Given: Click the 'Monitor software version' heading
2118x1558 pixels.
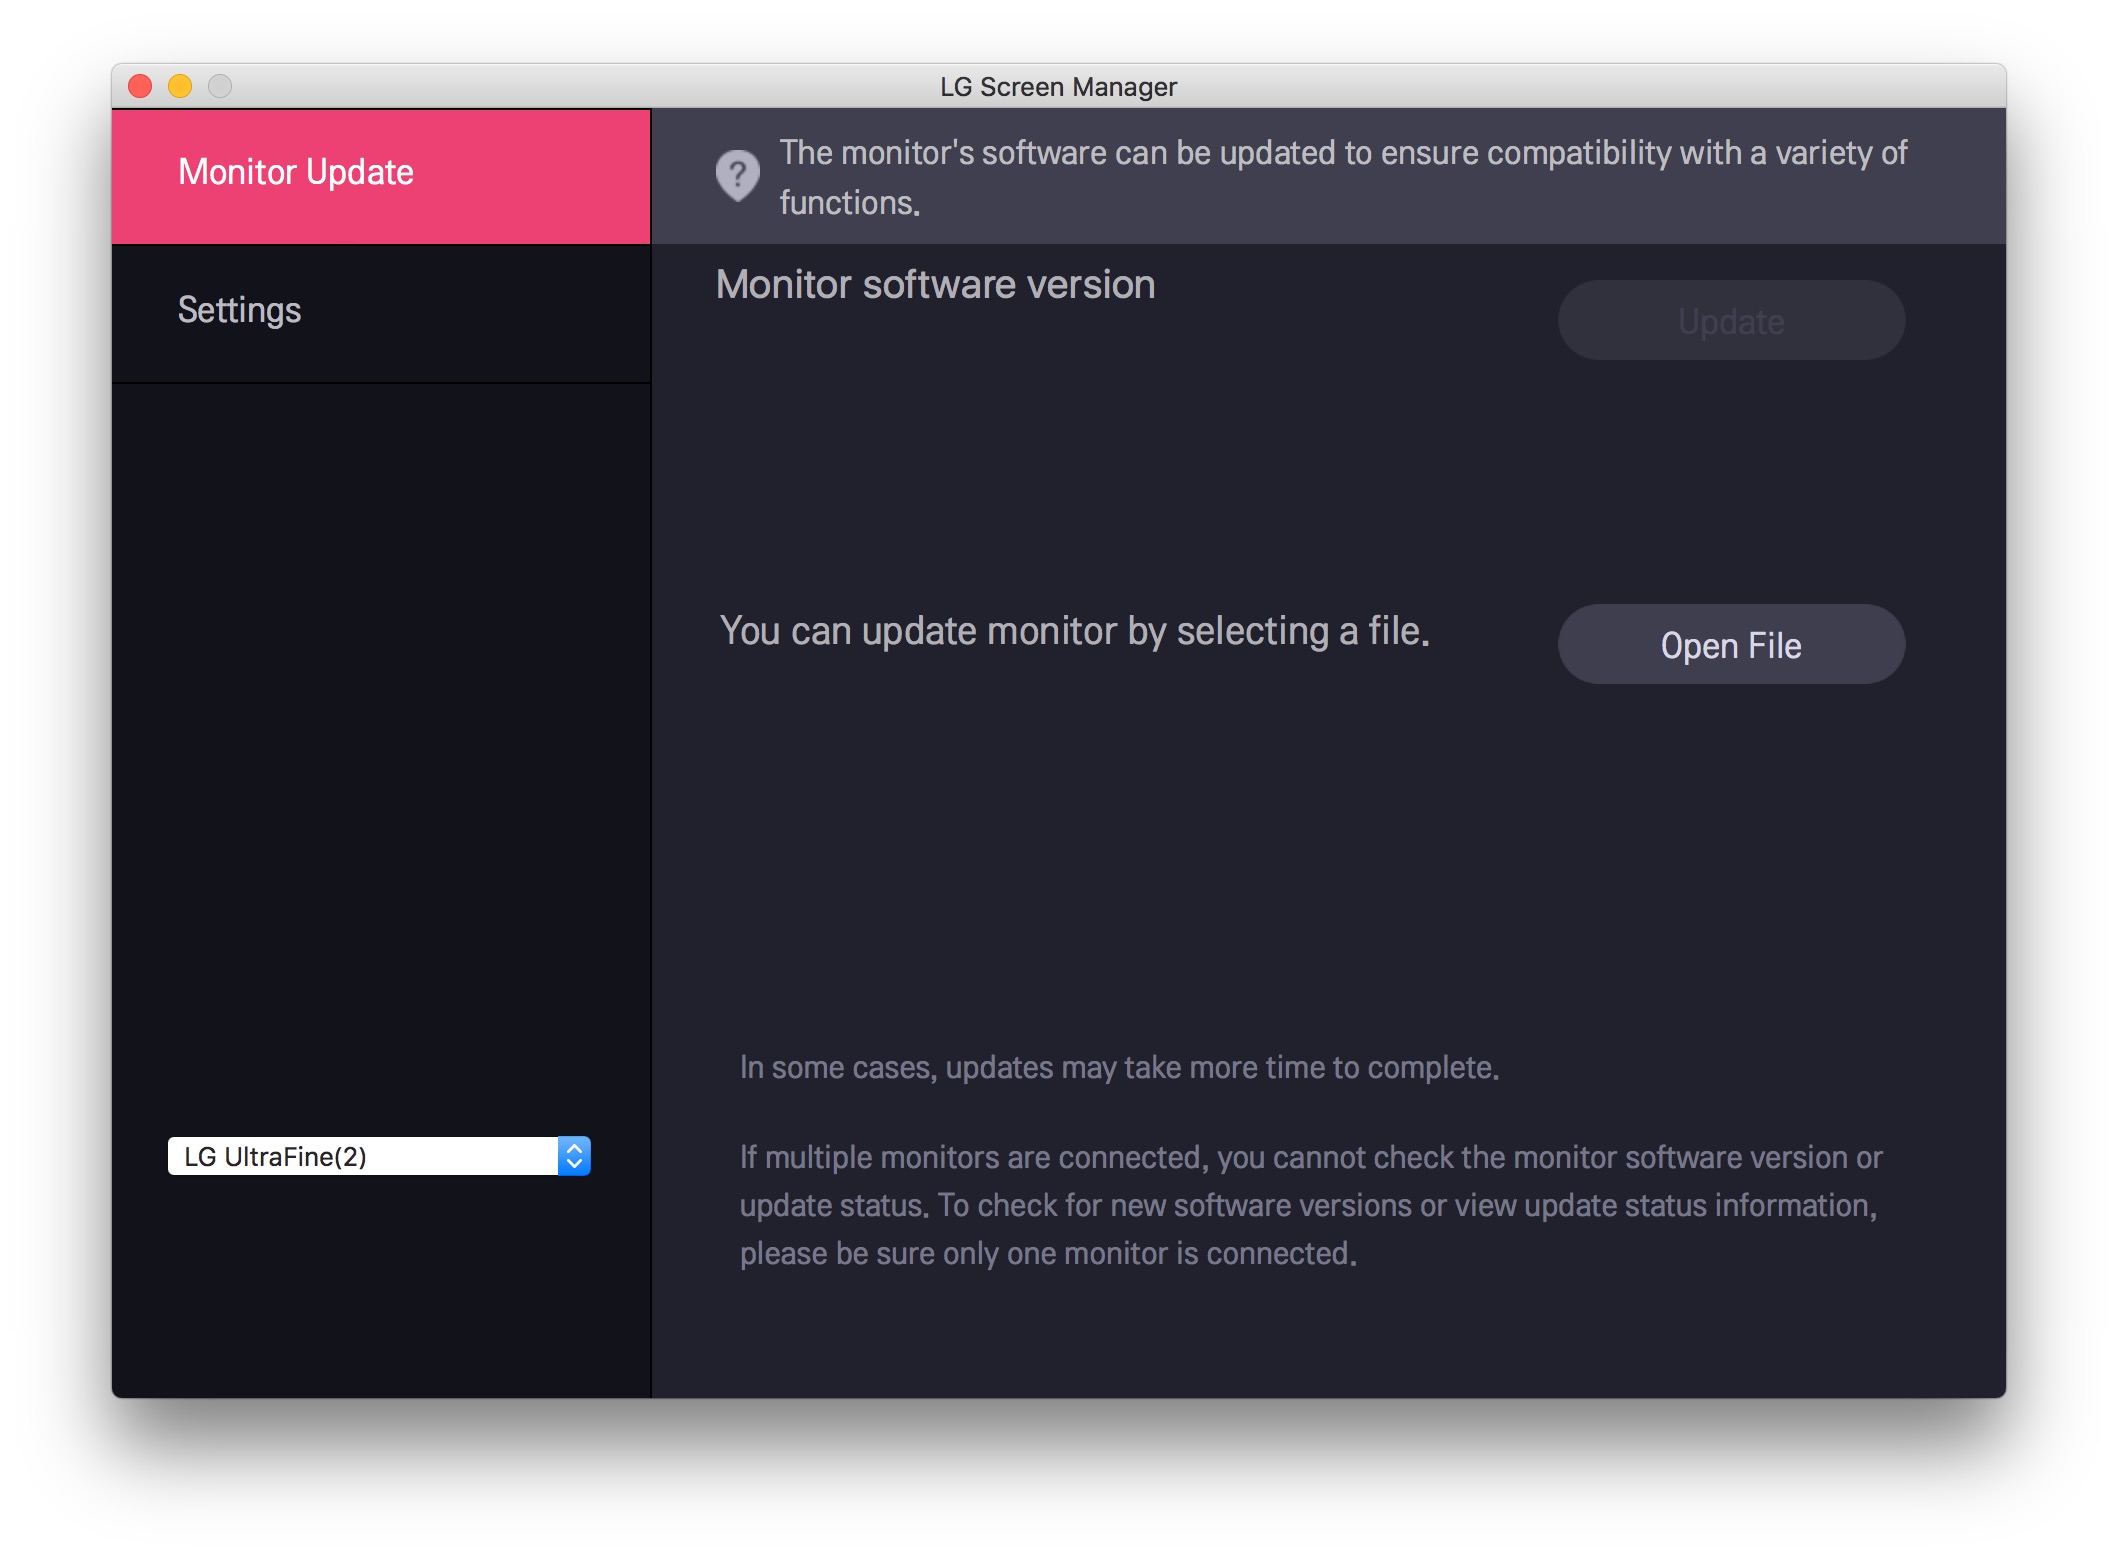Looking at the screenshot, I should click(935, 285).
